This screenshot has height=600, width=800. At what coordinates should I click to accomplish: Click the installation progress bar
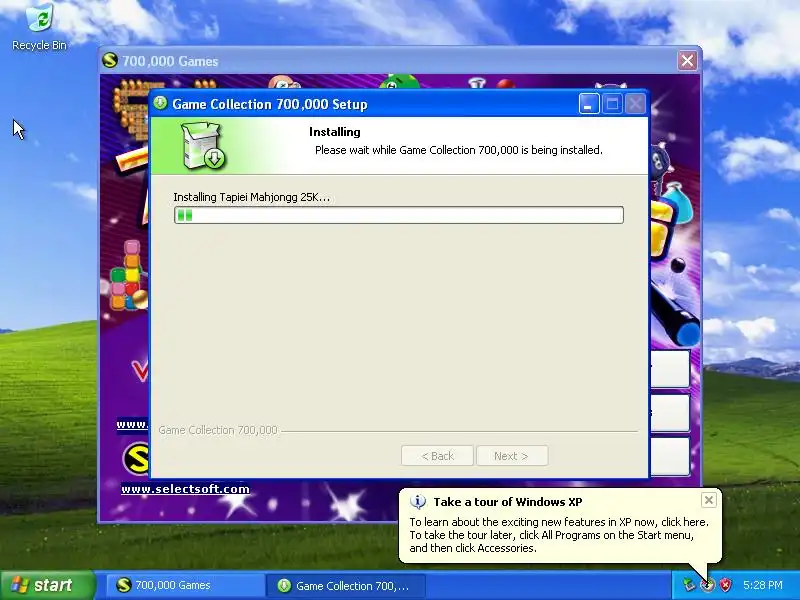tap(398, 215)
